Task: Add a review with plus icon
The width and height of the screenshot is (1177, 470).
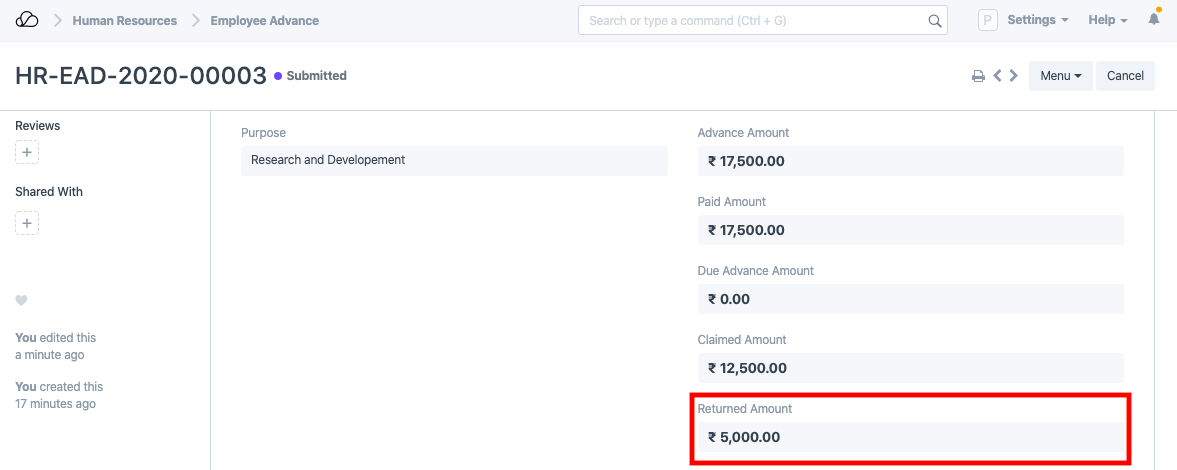Action: point(27,153)
